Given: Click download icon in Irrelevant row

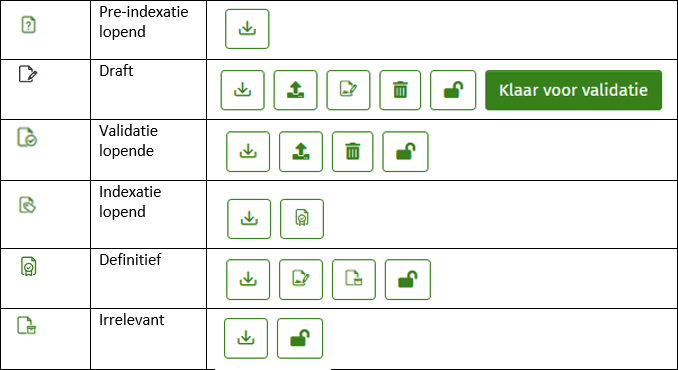Looking at the screenshot, I should click(x=246, y=338).
